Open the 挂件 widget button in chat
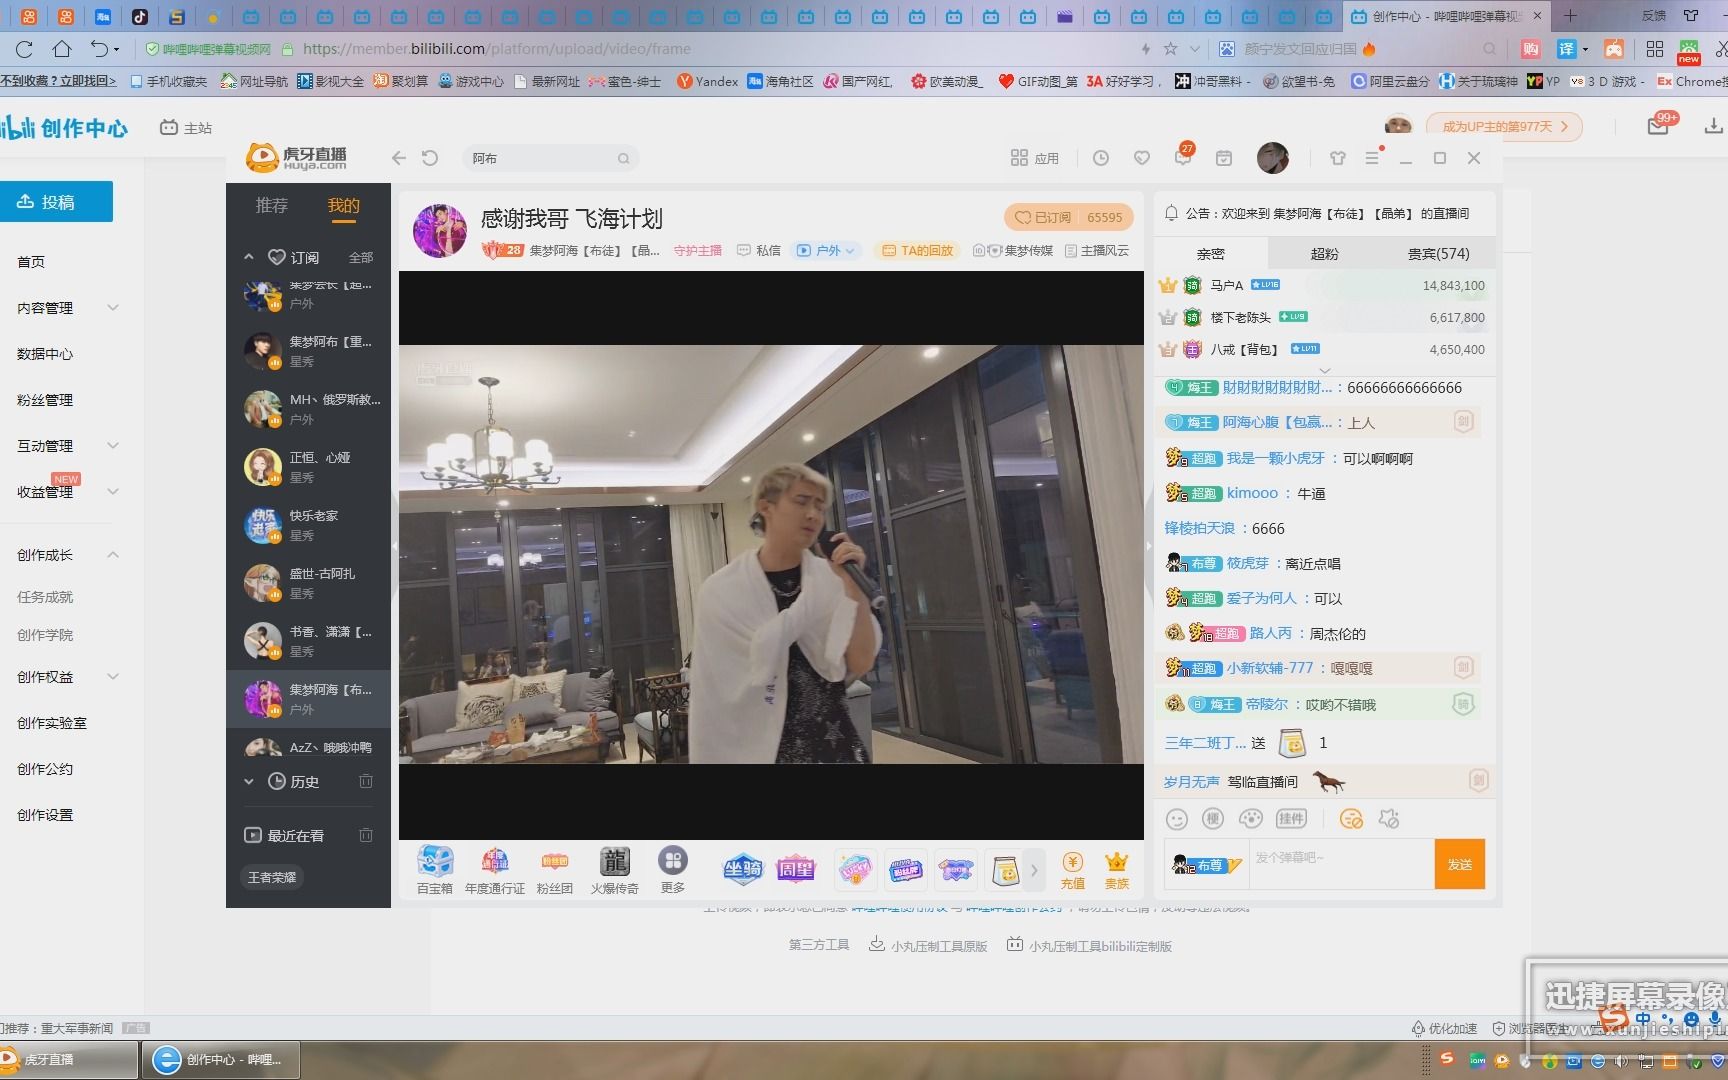The image size is (1728, 1080). pyautogui.click(x=1291, y=819)
